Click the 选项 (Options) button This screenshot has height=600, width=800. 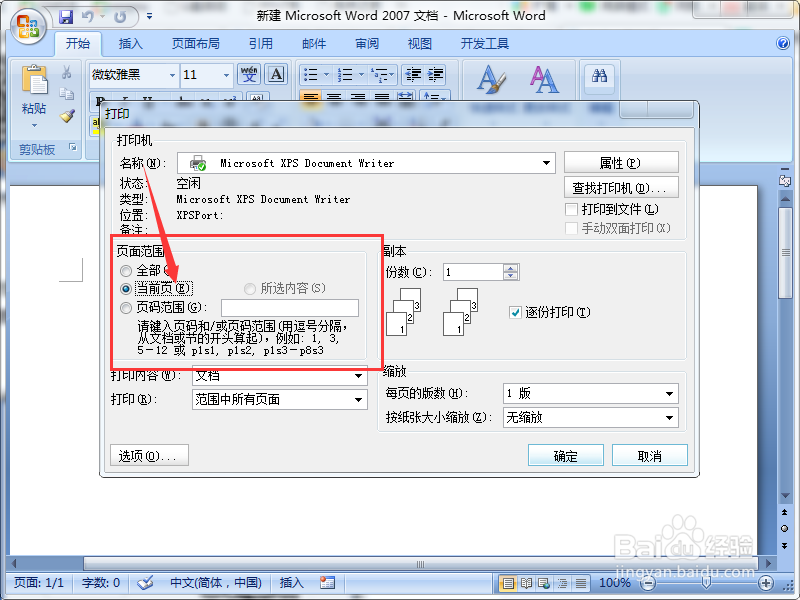[149, 455]
